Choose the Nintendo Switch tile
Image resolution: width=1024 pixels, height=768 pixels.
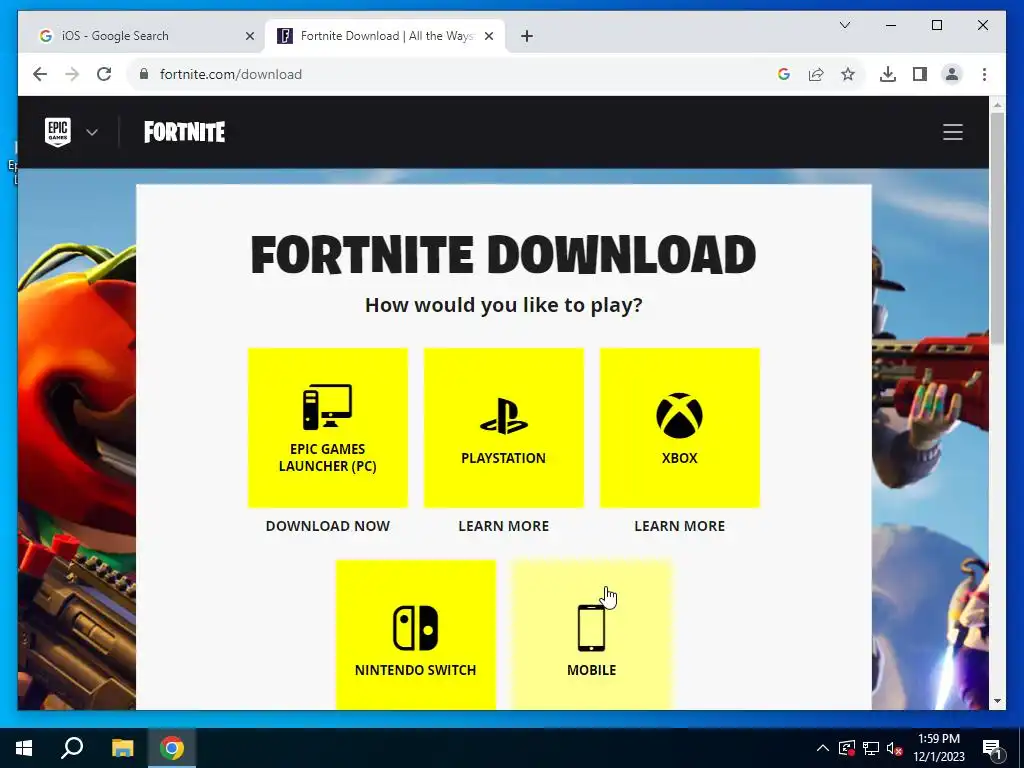[416, 634]
